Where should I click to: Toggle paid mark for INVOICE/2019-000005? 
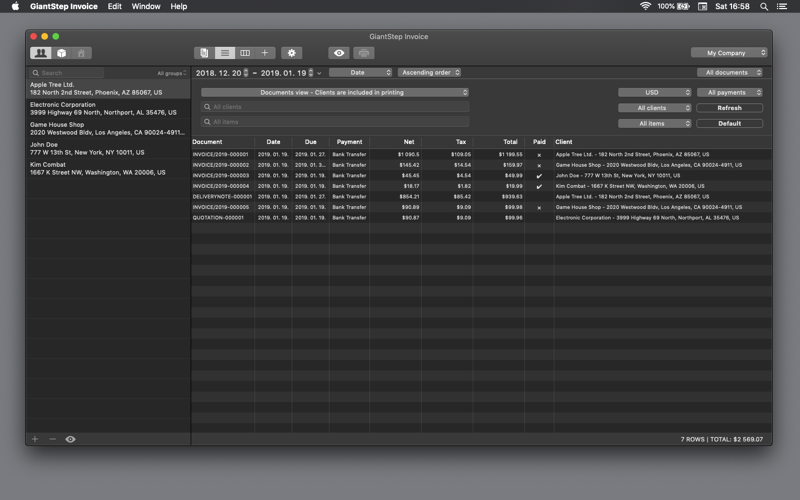539,208
